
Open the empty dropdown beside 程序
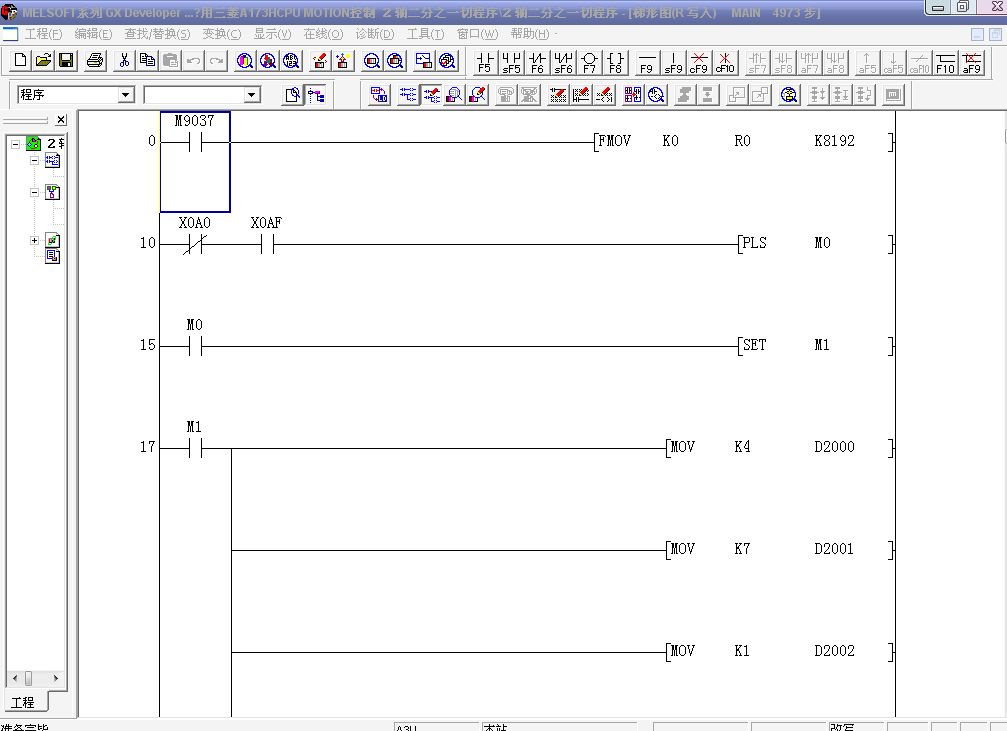[x=252, y=95]
